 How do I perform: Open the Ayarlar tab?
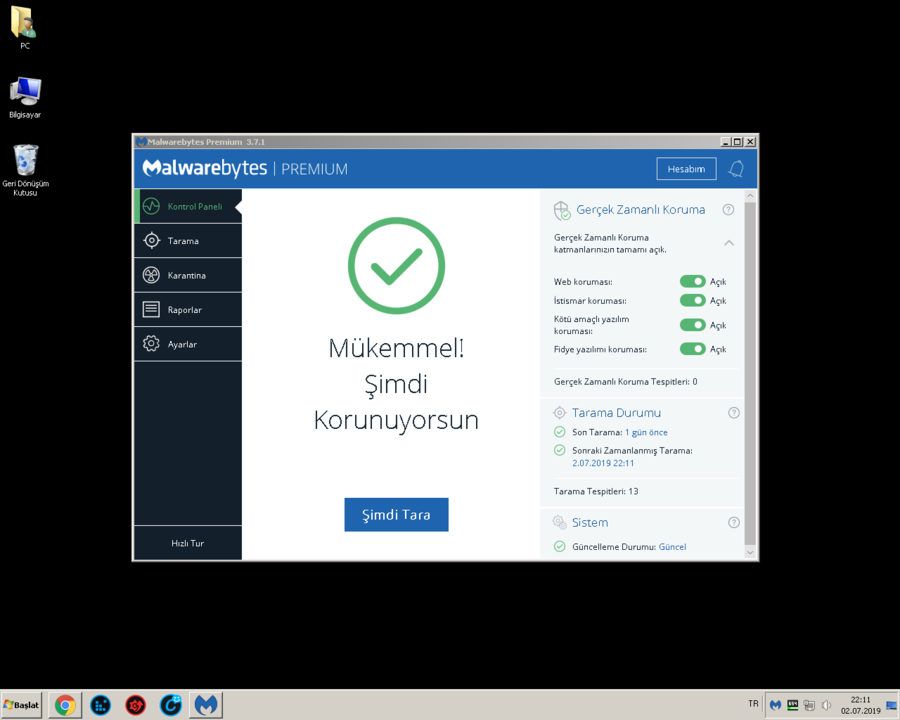(x=188, y=344)
